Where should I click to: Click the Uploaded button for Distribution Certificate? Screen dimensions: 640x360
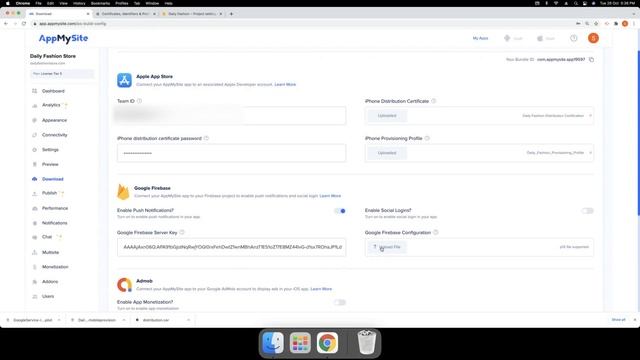[387, 116]
